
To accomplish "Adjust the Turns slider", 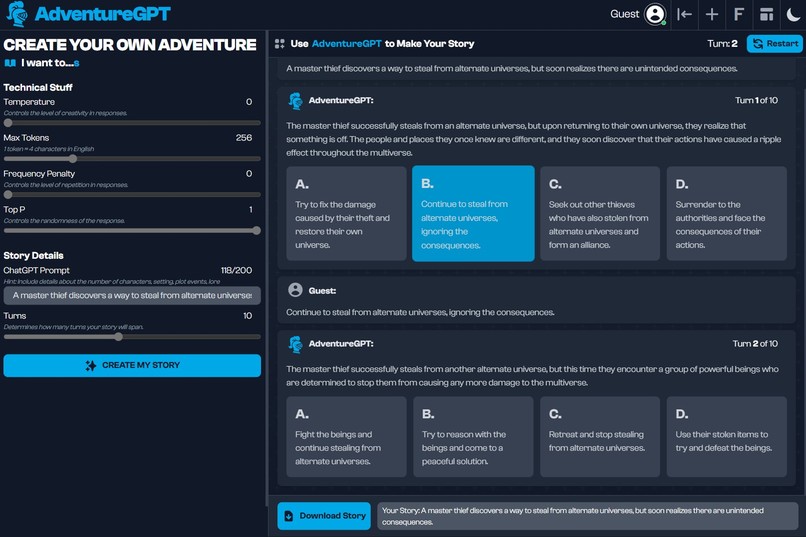I will click(132, 337).
